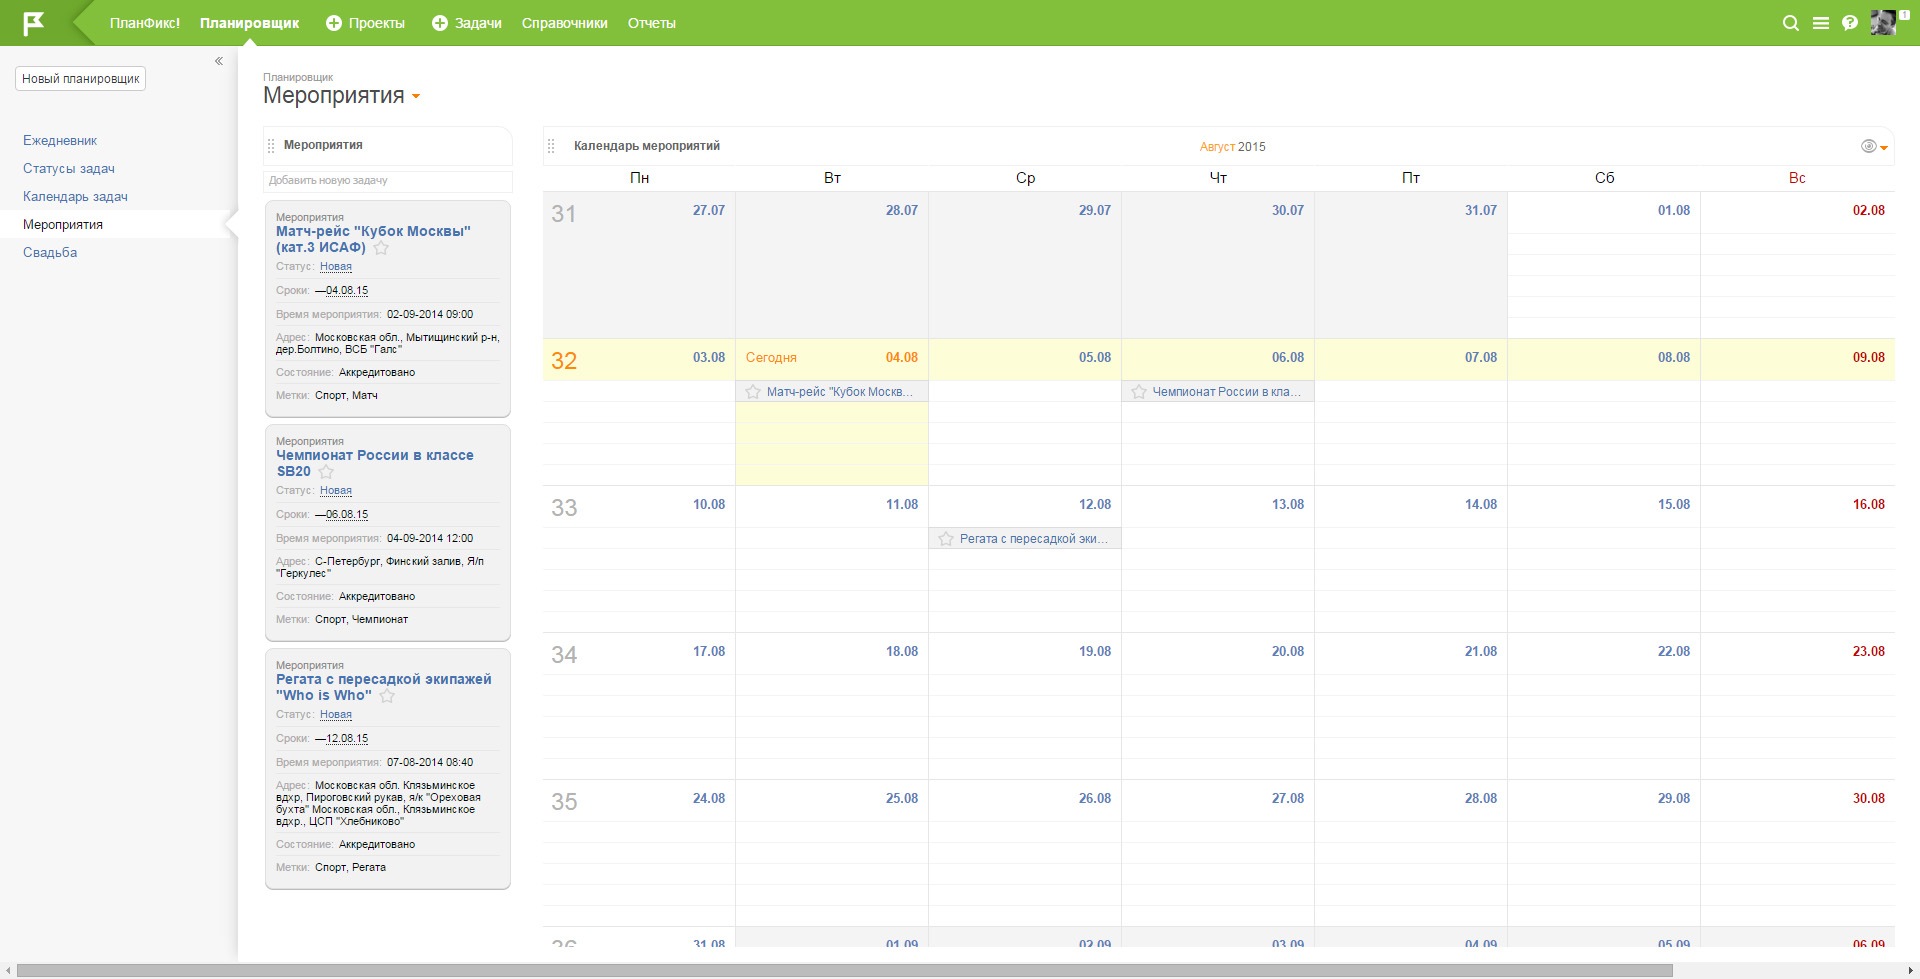The width and height of the screenshot is (1920, 979).
Task: Select the date 27.07 in calendar
Action: tap(709, 211)
